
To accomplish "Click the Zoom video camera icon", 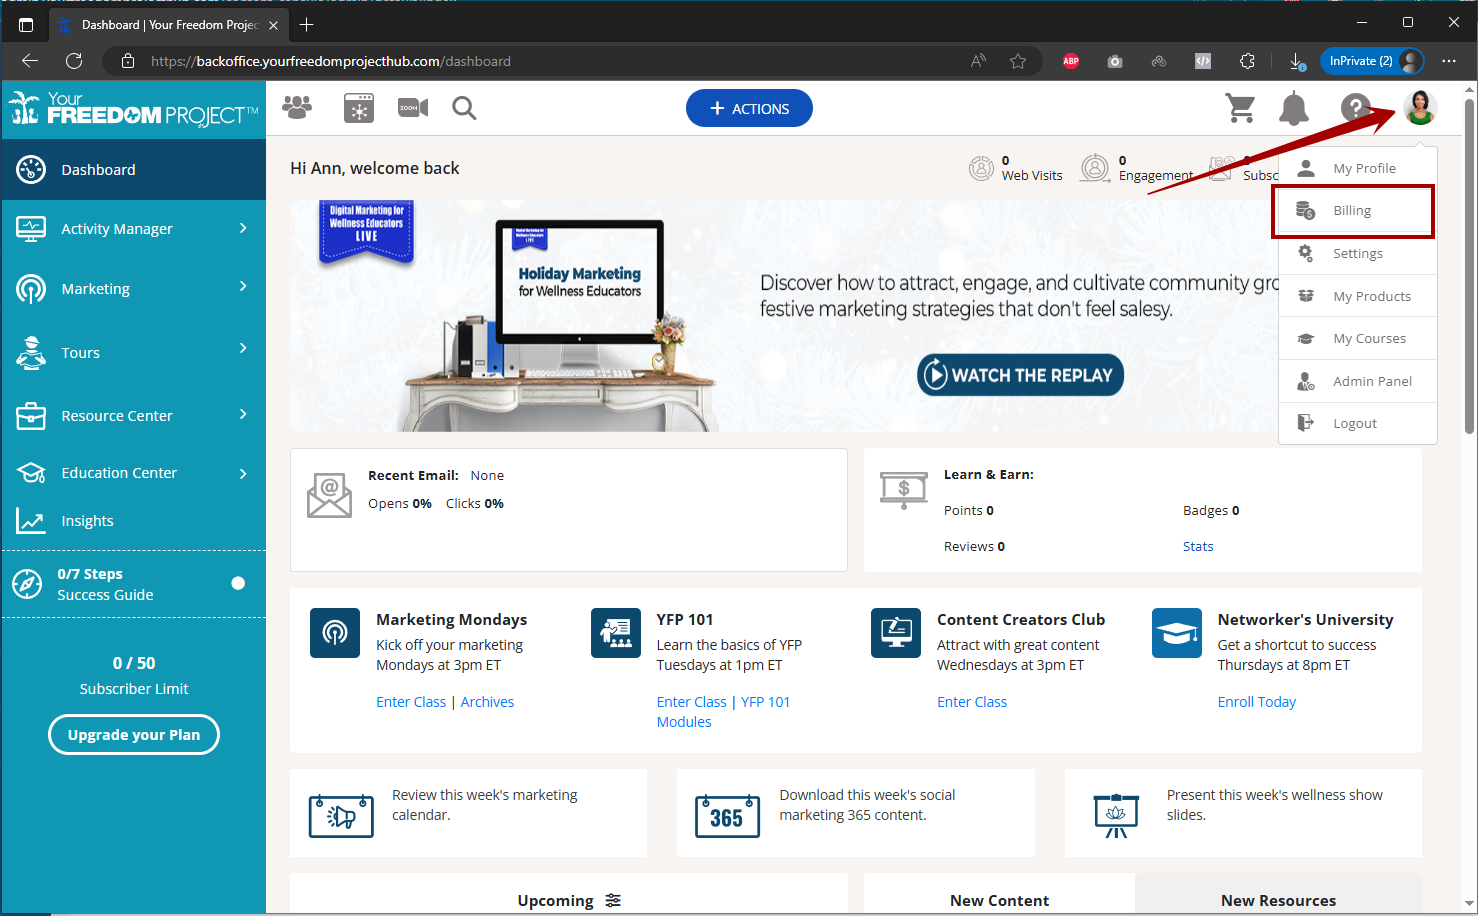I will click(413, 107).
